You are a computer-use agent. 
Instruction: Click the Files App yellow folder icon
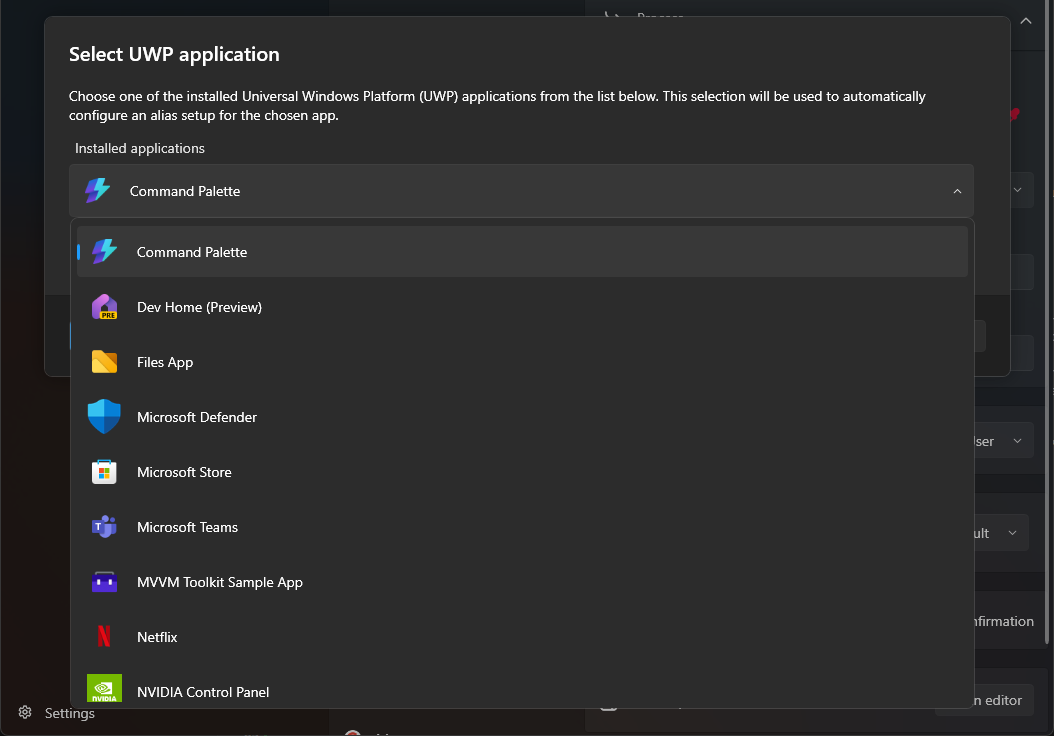point(104,362)
